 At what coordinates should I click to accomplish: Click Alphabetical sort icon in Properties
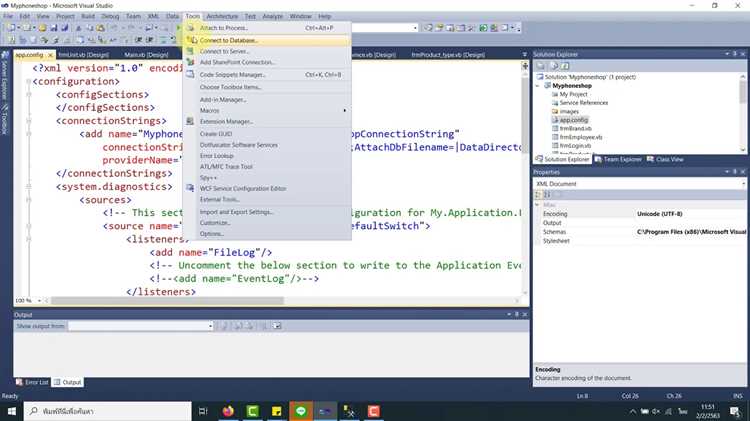[547, 195]
